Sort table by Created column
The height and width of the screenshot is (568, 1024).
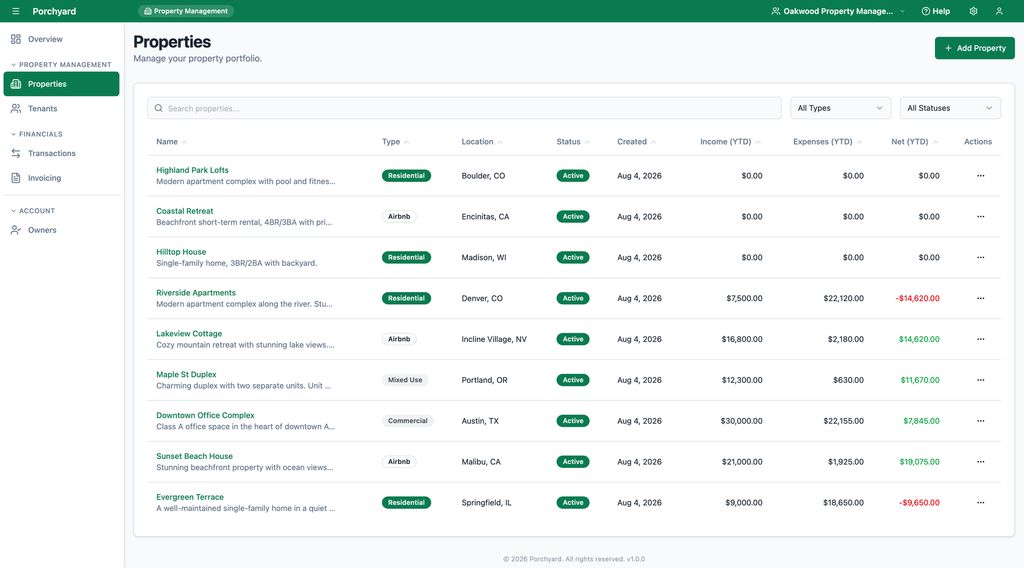(x=637, y=142)
